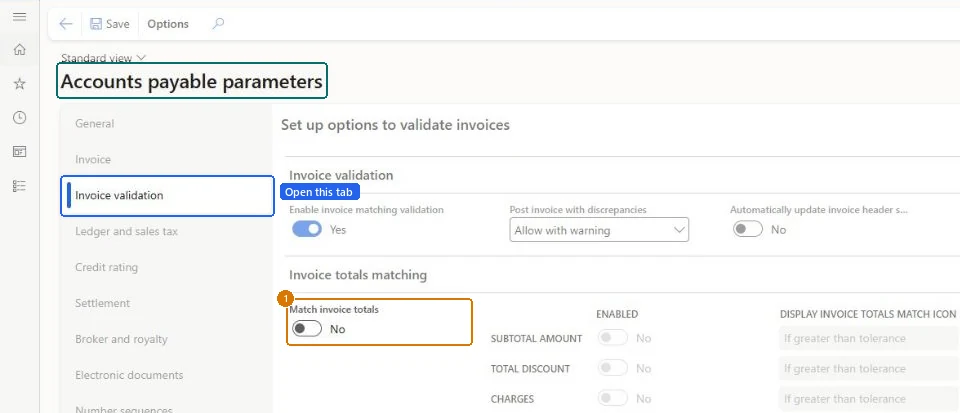Select the Invoice validation tab
The image size is (960, 413).
pos(167,196)
